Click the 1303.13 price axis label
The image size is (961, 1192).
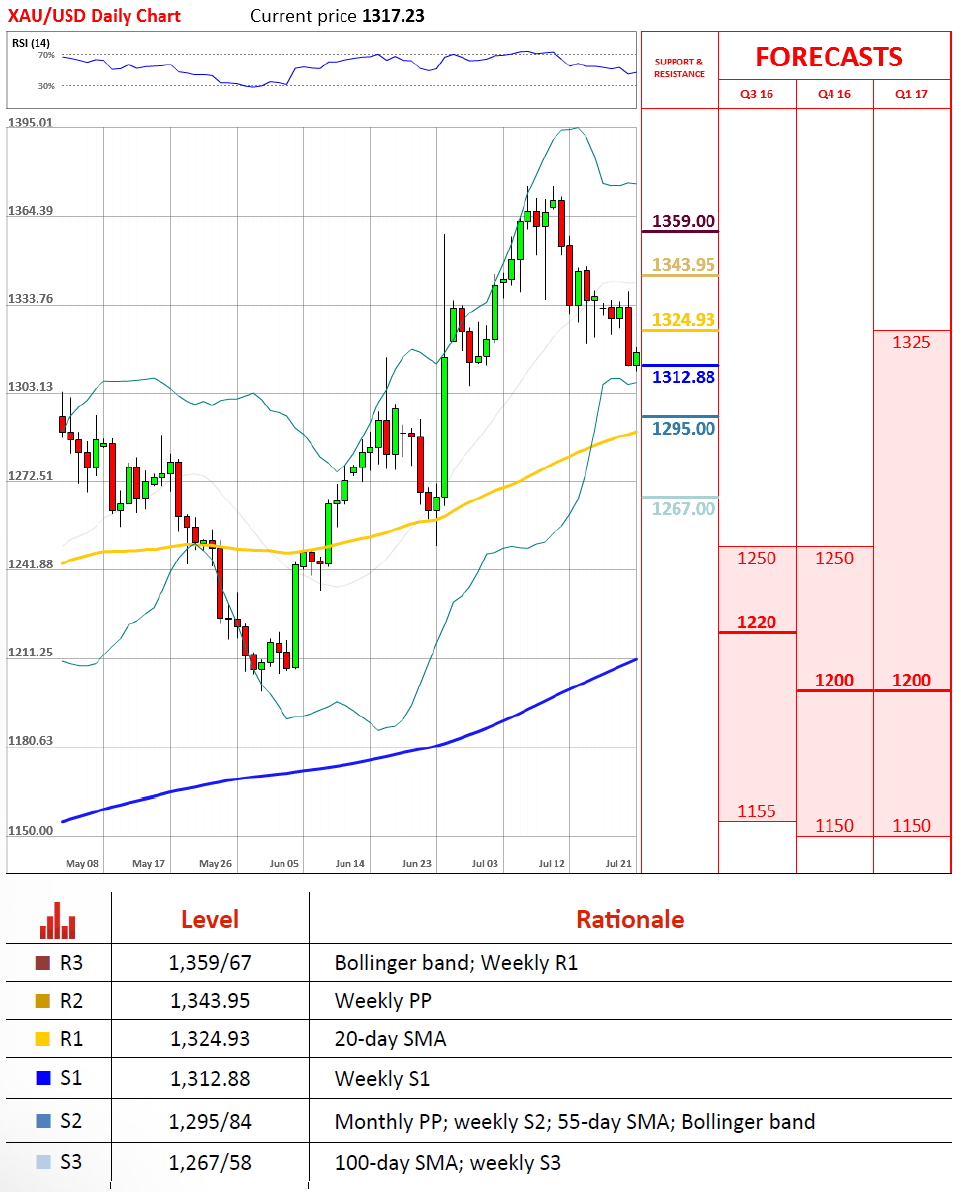pos(30,387)
